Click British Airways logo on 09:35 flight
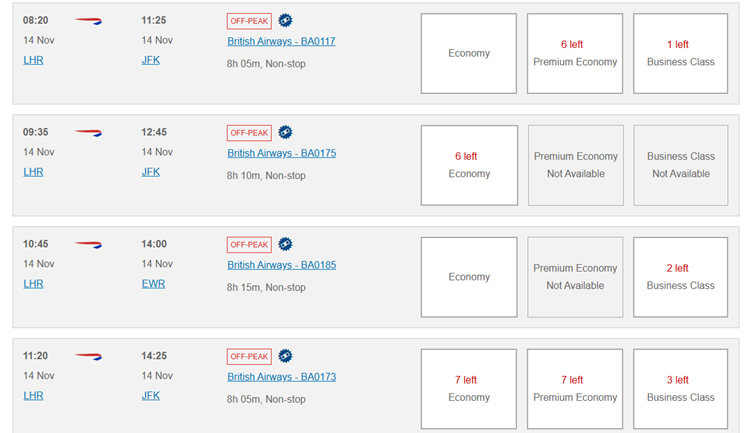750x433 pixels. click(88, 133)
